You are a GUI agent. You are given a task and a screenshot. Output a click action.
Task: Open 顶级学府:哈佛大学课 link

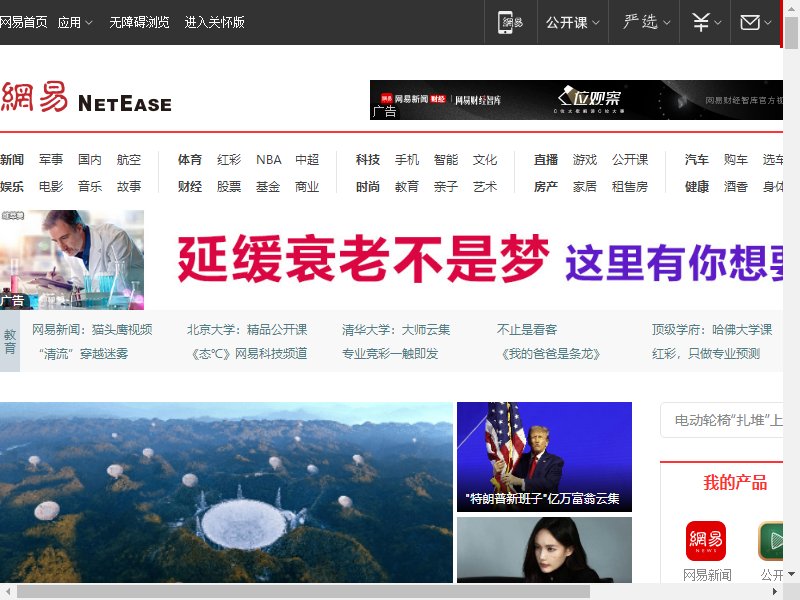click(712, 330)
